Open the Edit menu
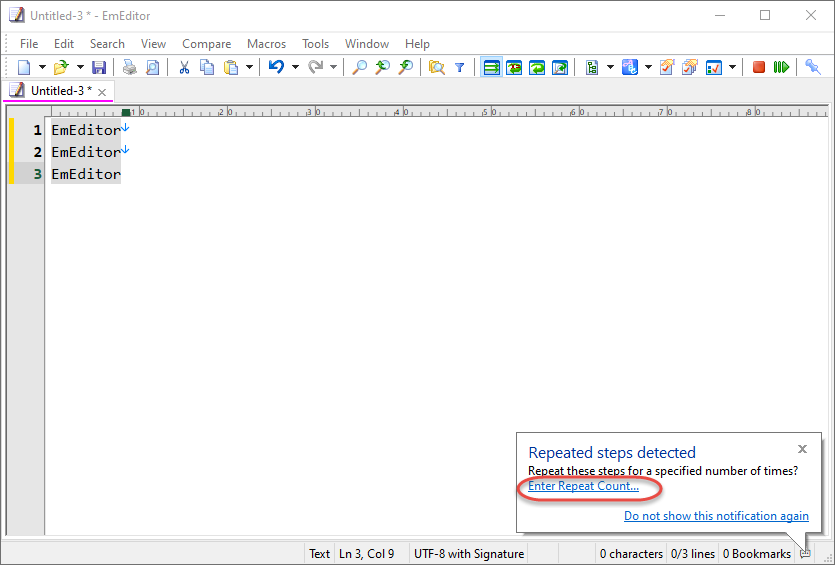835x565 pixels. pyautogui.click(x=64, y=44)
